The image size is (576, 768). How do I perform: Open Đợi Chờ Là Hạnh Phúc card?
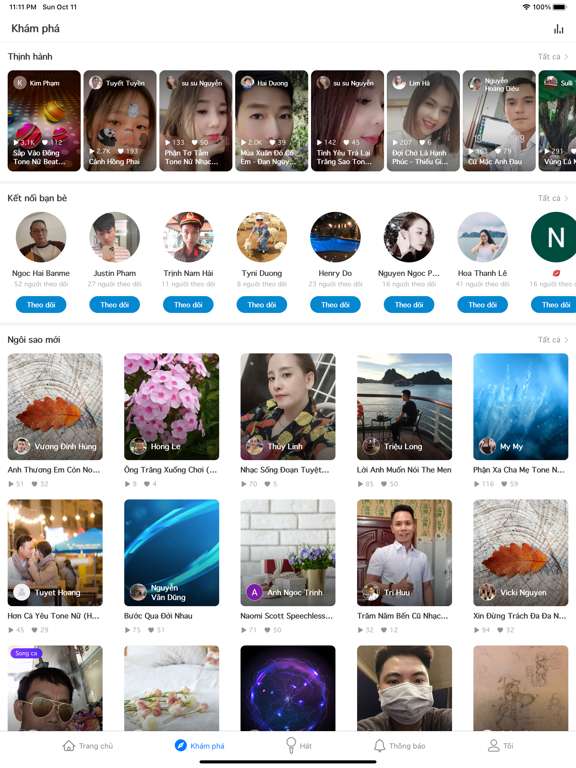(424, 120)
